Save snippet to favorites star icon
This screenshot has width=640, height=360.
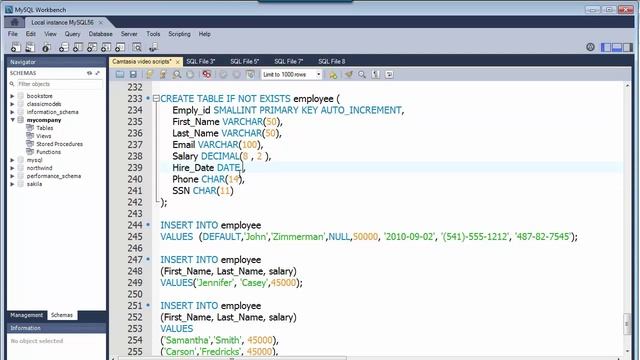[333, 74]
